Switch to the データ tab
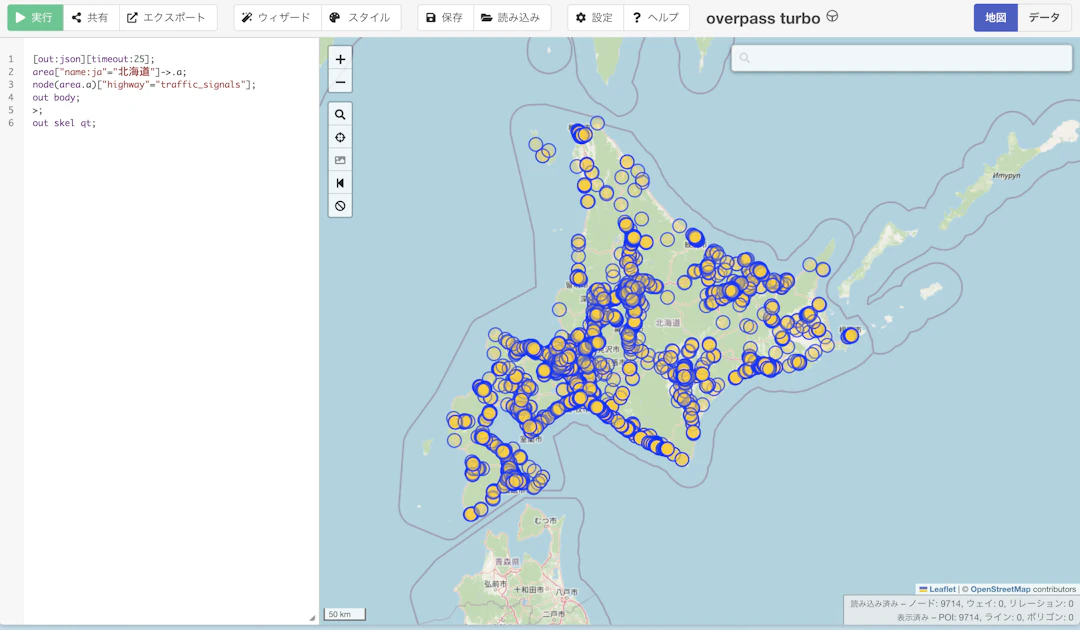This screenshot has height=630, width=1080. (1044, 18)
